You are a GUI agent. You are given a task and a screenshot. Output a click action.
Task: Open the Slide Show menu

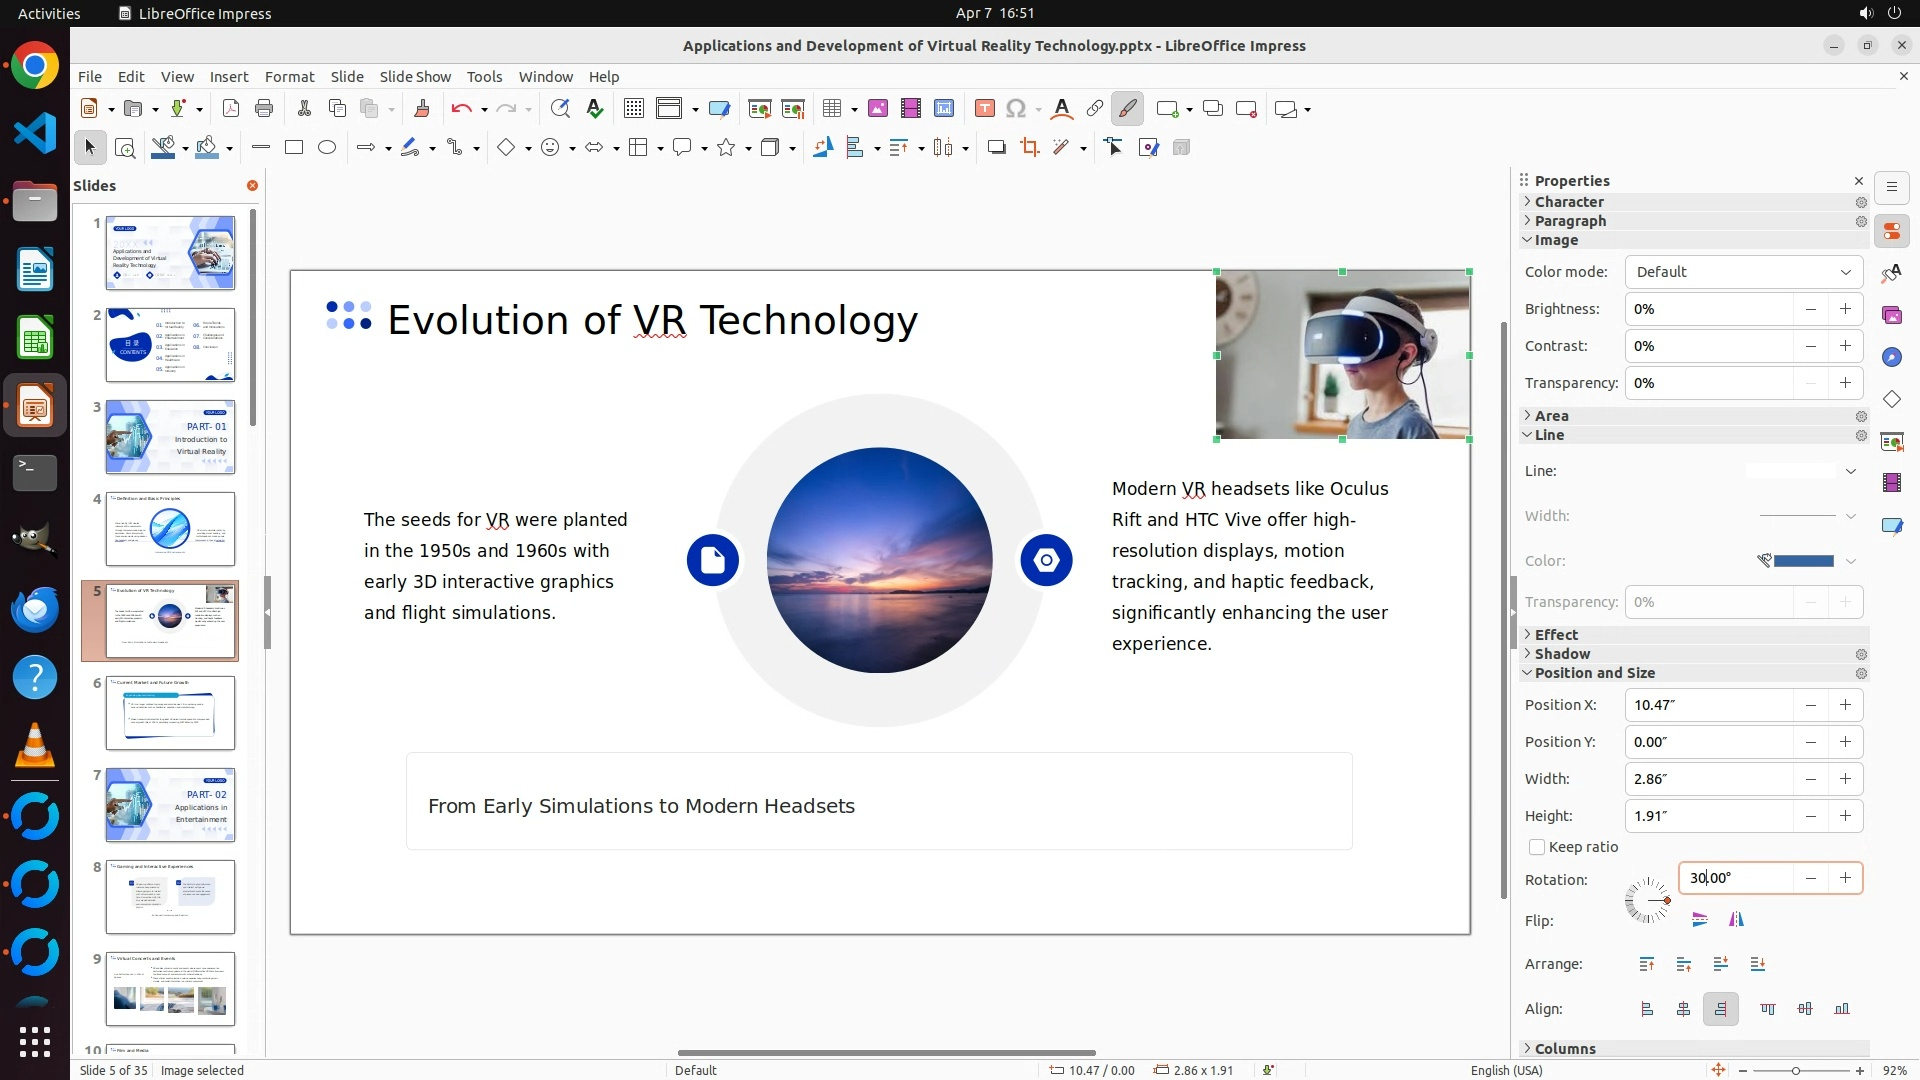415,77
